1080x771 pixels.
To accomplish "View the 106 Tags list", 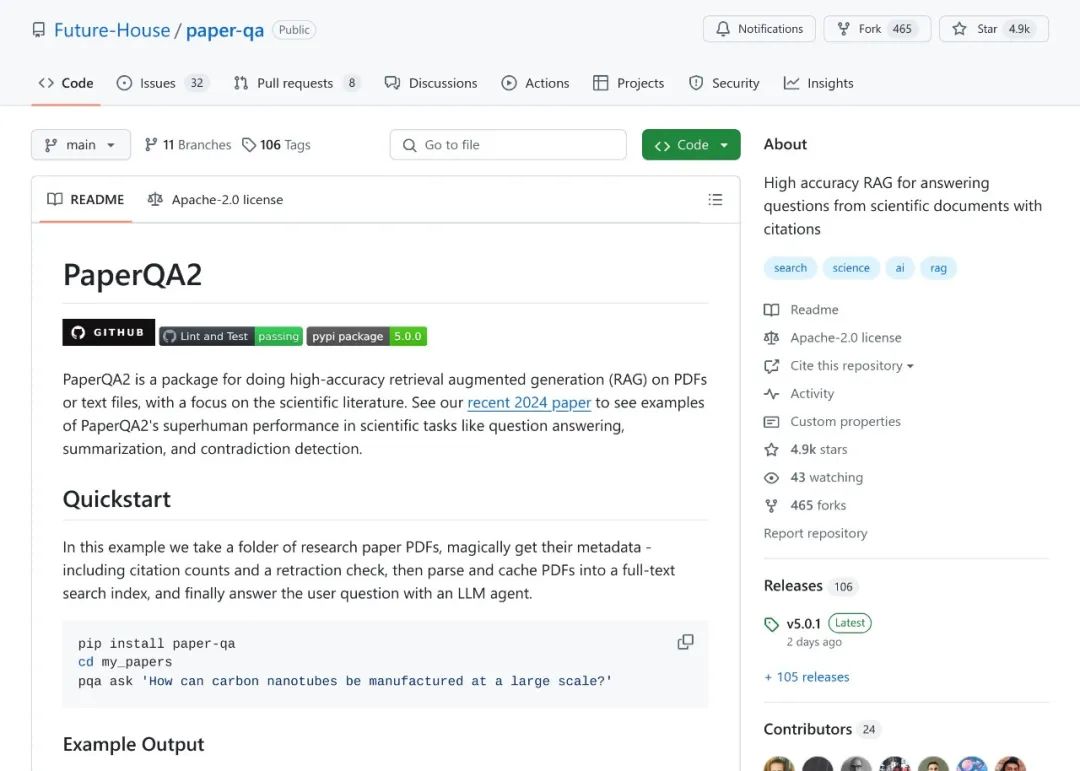I will [x=276, y=145].
